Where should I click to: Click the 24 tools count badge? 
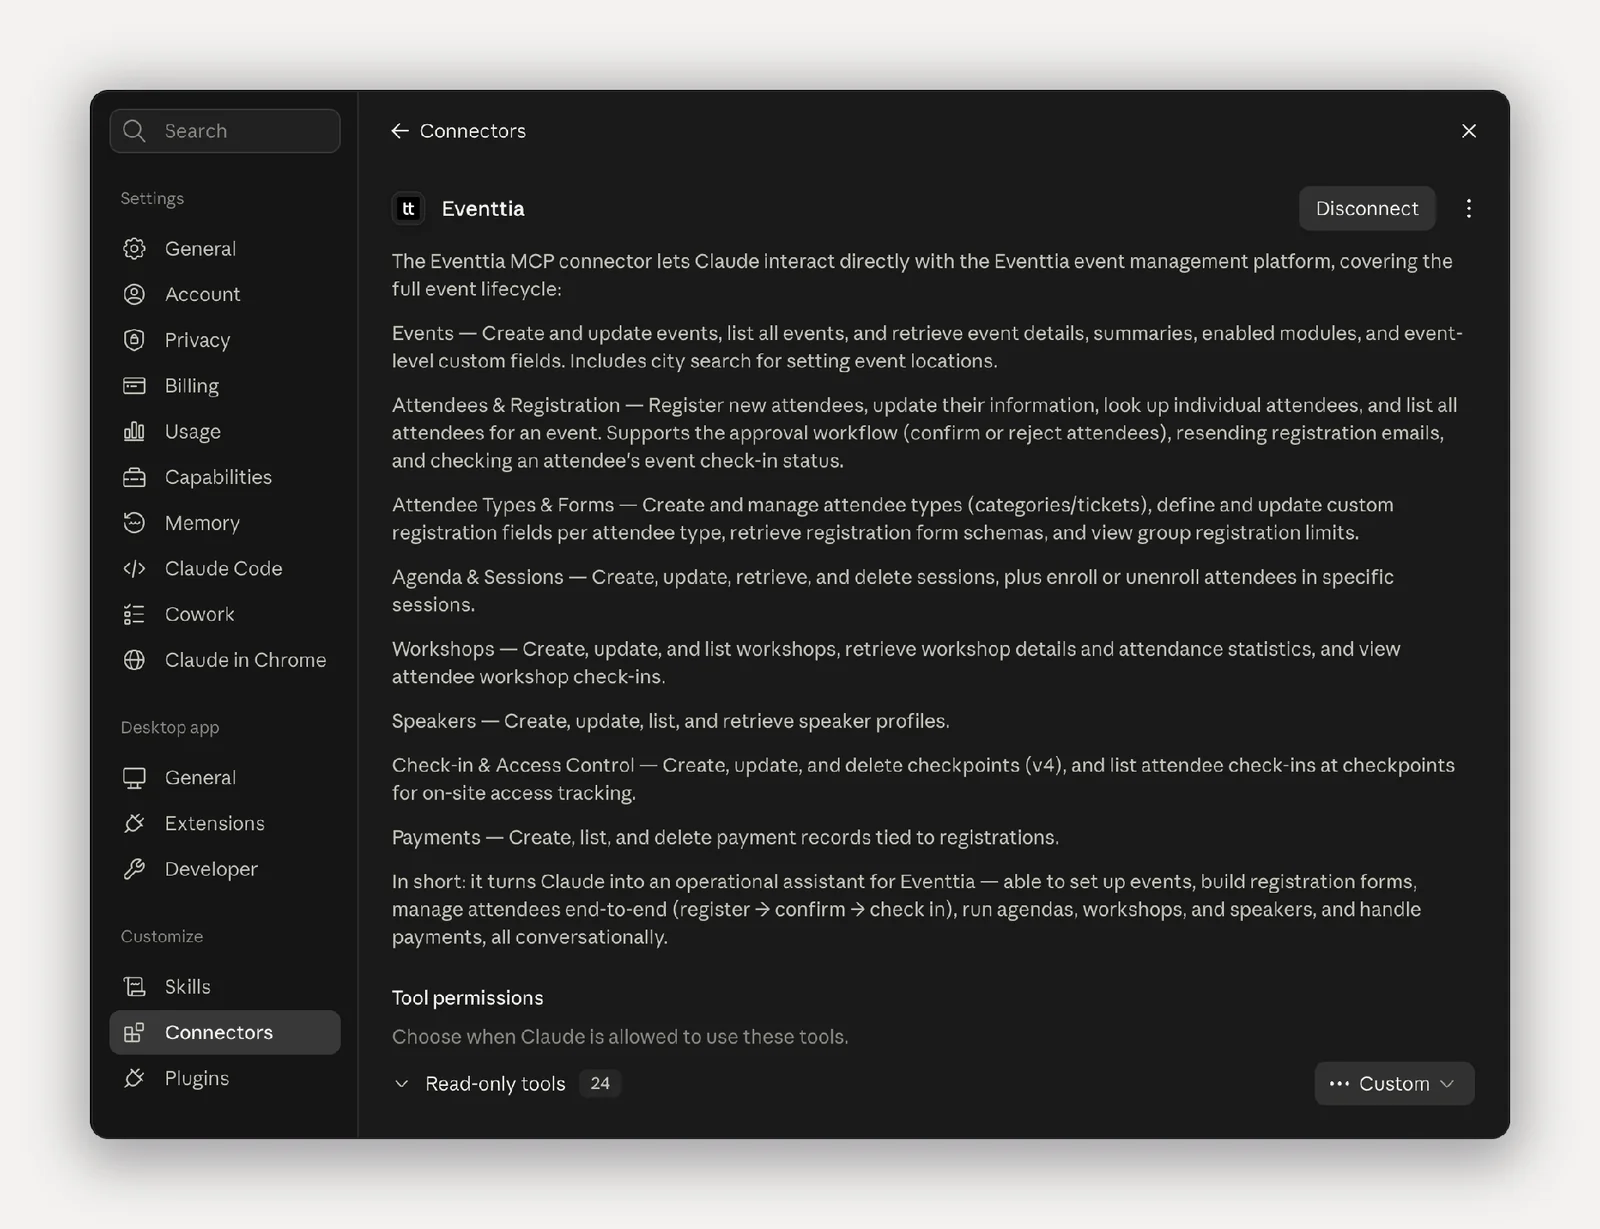[x=600, y=1084]
